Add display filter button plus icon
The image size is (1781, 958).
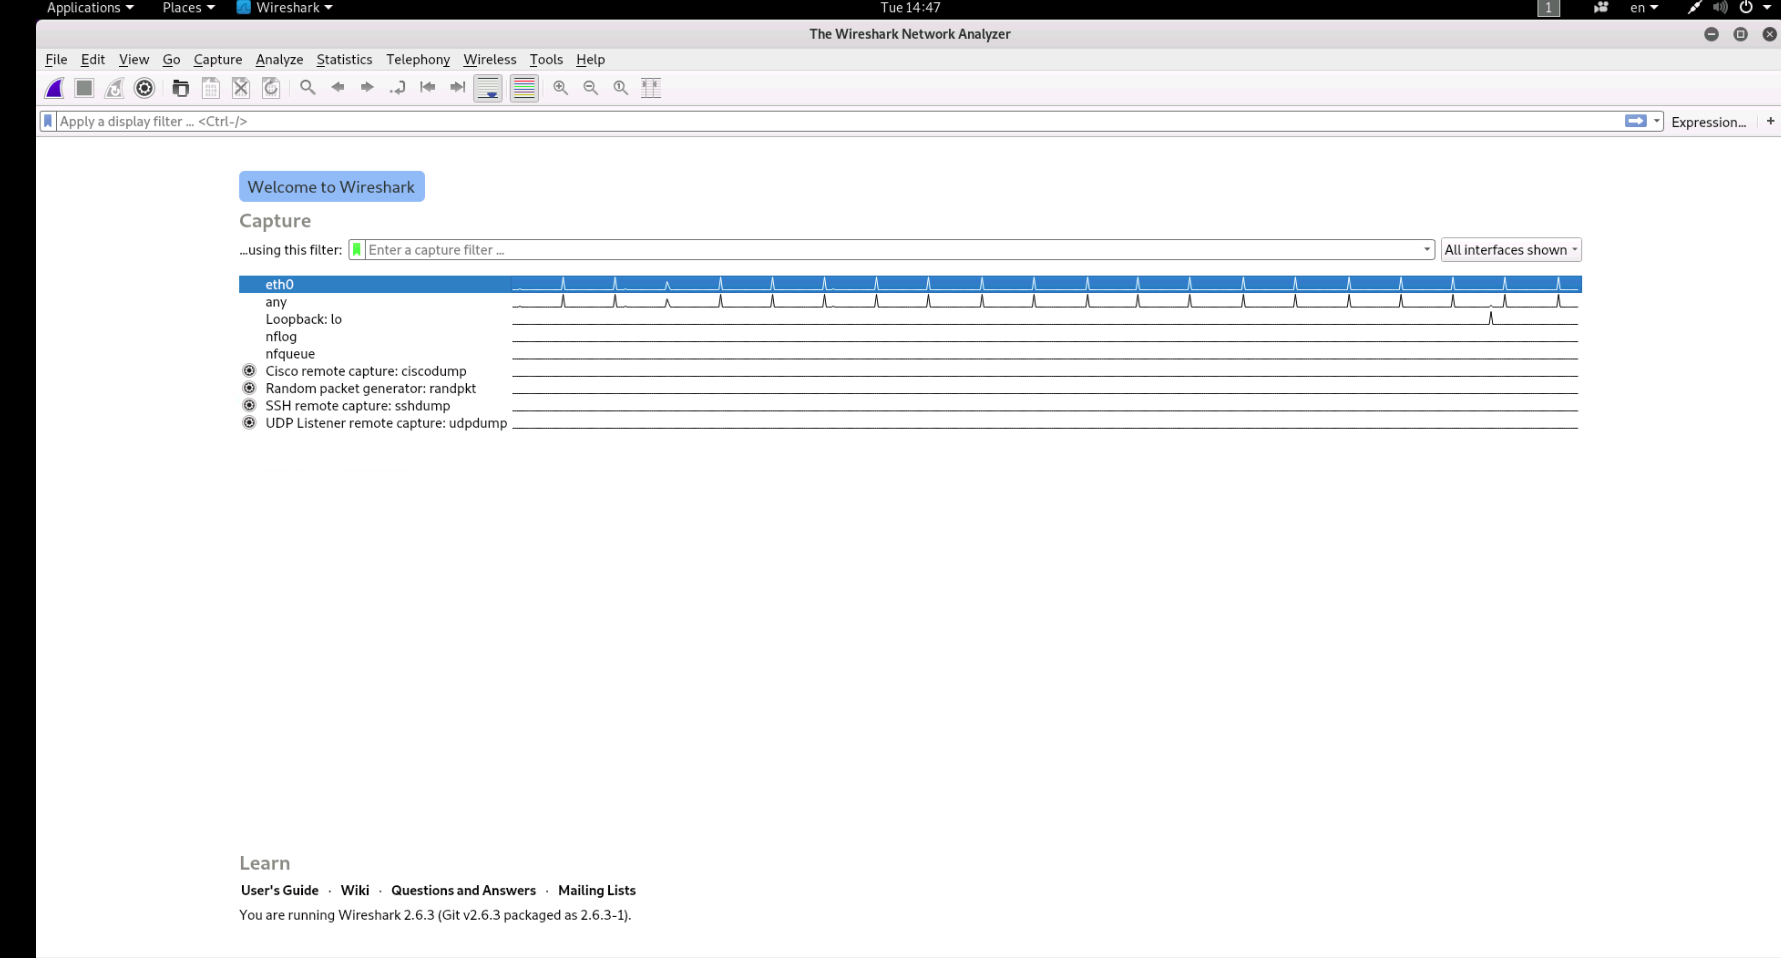point(1770,121)
